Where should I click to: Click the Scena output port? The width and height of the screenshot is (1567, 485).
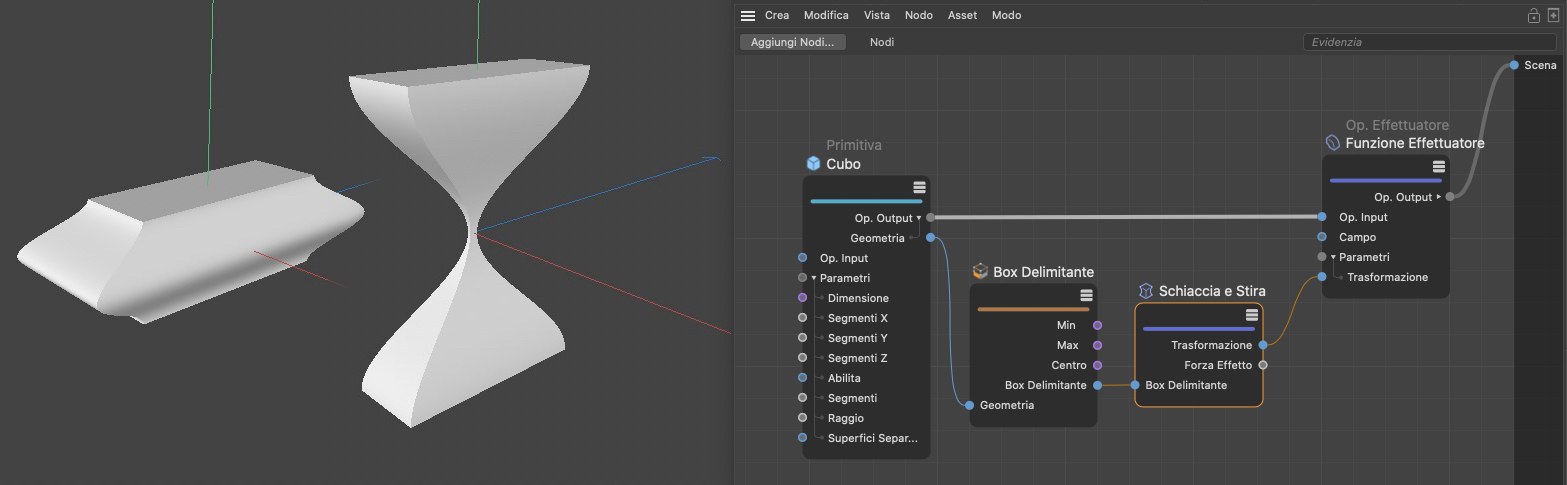[1515, 65]
